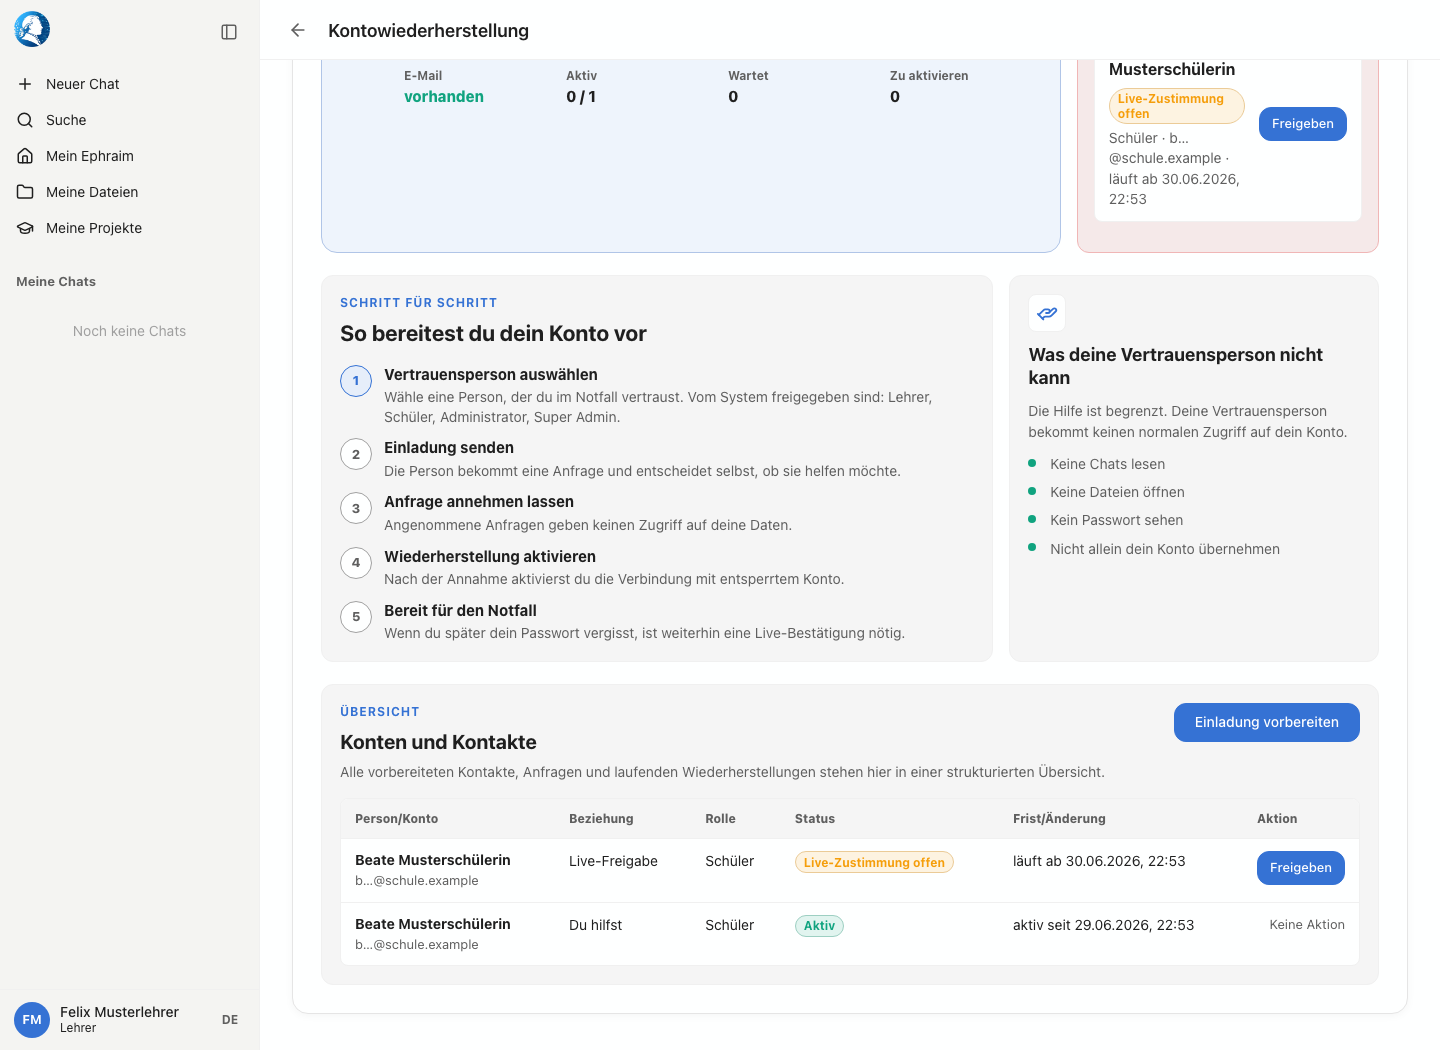Screen dimensions: 1440x1050
Task: Open Suche via magnifier icon
Action: pos(25,120)
